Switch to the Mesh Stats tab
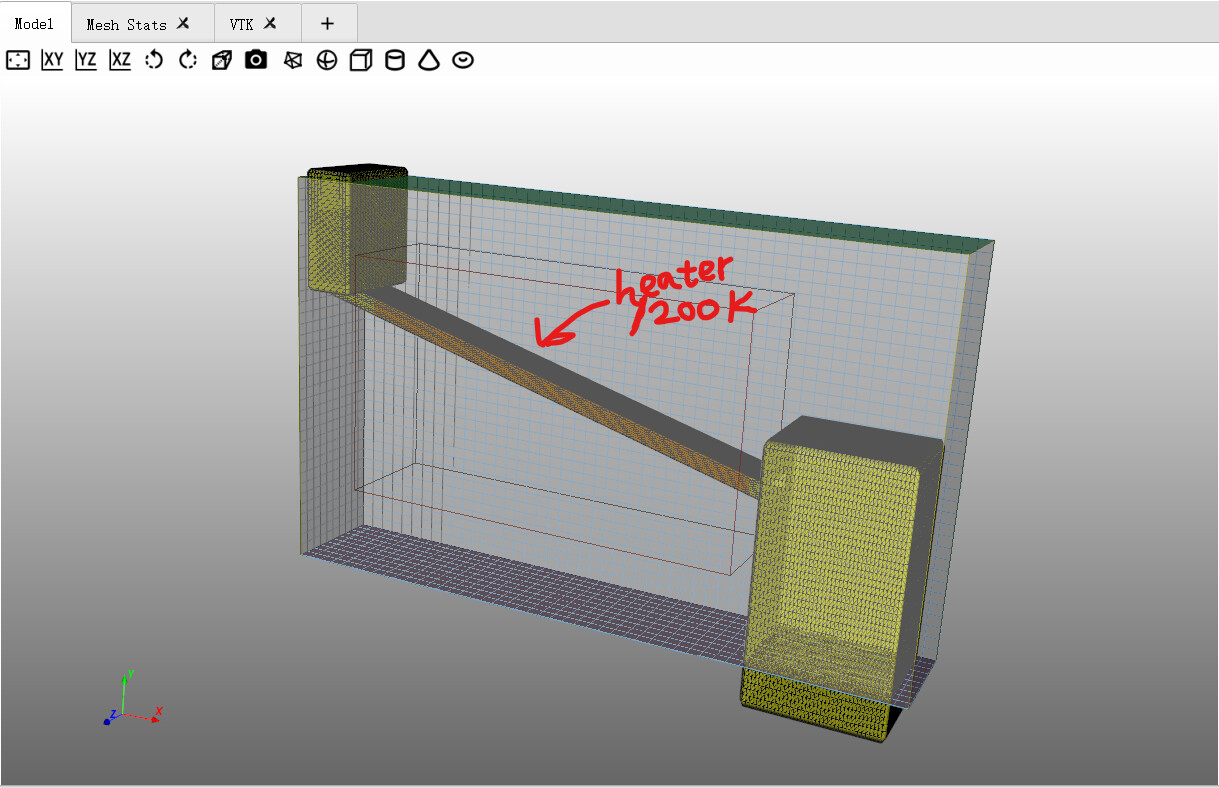Viewport: 1219px width, 788px height. (126, 24)
